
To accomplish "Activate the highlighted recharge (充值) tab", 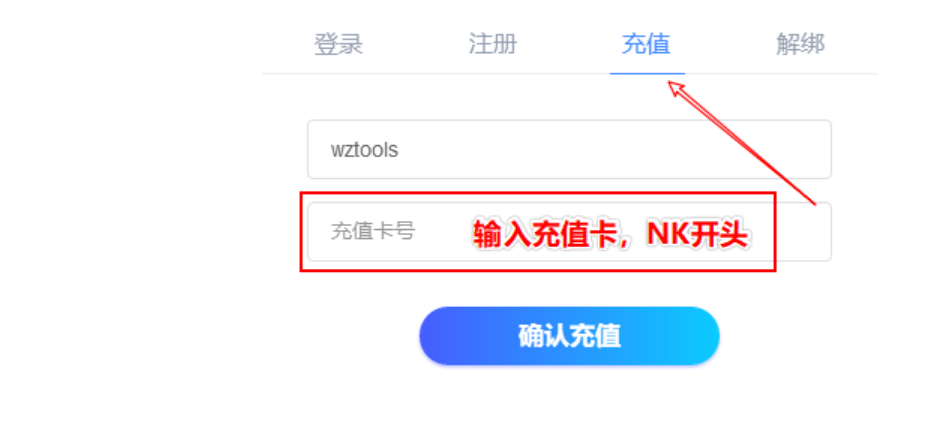I will (x=646, y=45).
